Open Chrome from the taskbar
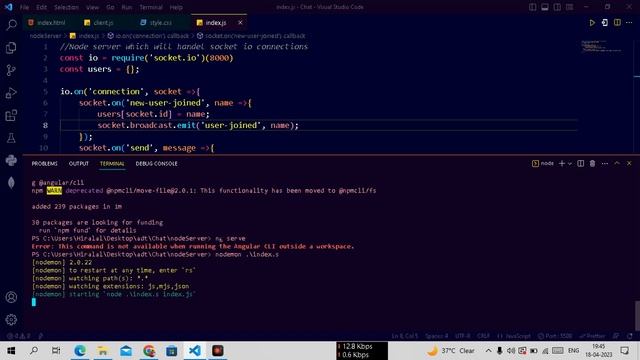The width and height of the screenshot is (640, 360). [149, 351]
